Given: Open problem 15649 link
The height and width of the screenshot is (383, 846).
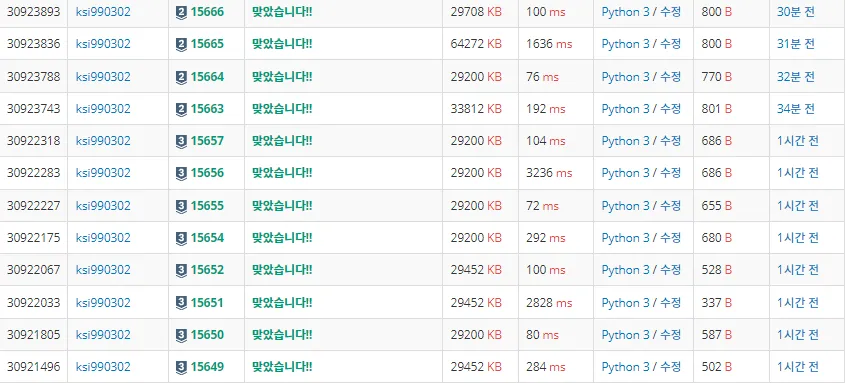Looking at the screenshot, I should point(207,367).
